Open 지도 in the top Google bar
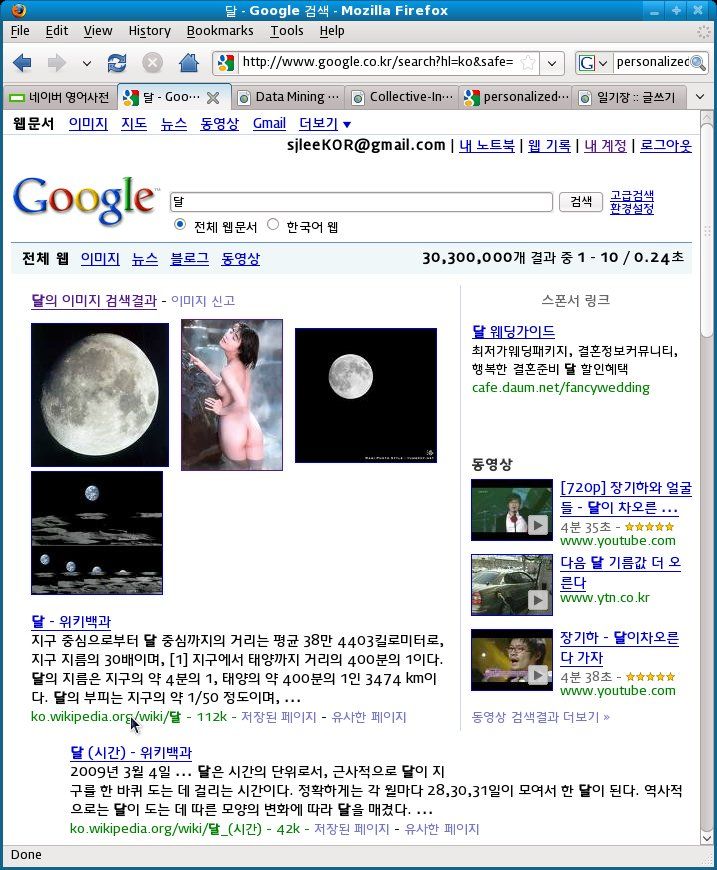 click(134, 124)
